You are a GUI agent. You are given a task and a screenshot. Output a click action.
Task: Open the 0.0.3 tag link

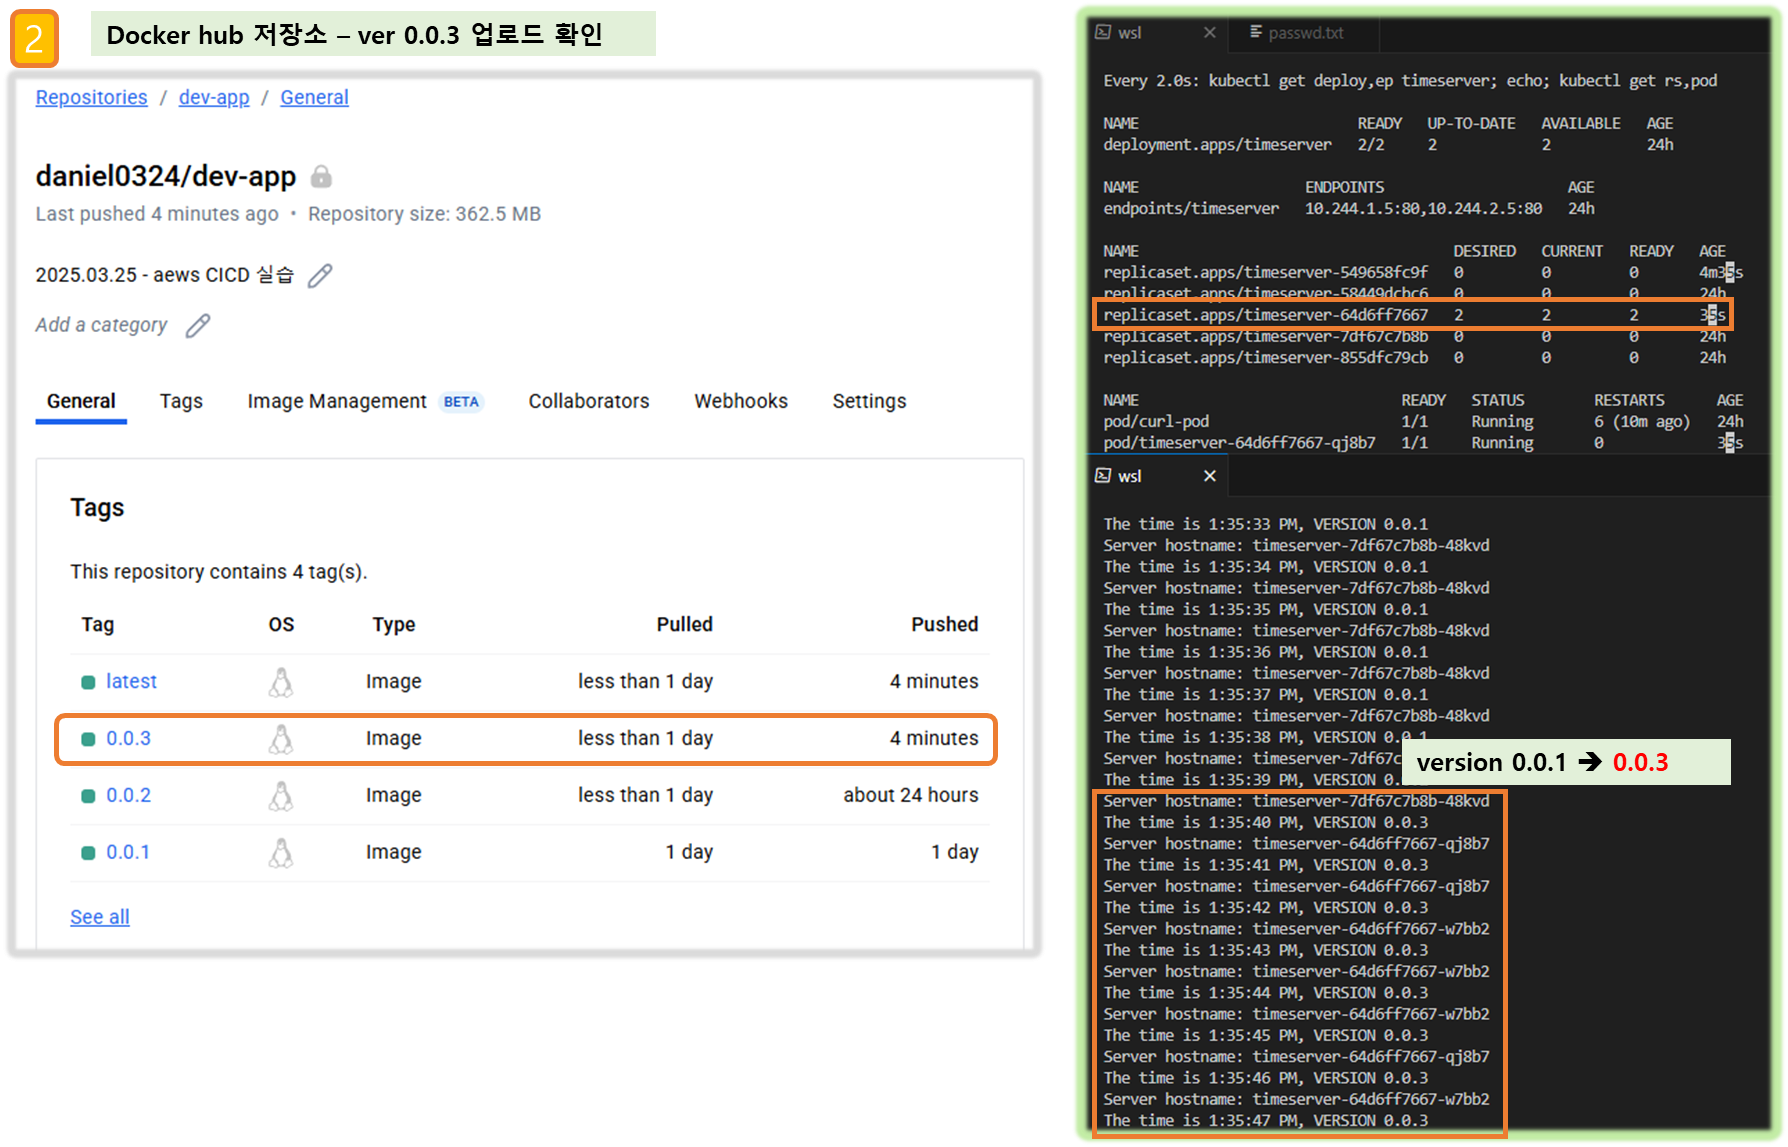tap(128, 739)
